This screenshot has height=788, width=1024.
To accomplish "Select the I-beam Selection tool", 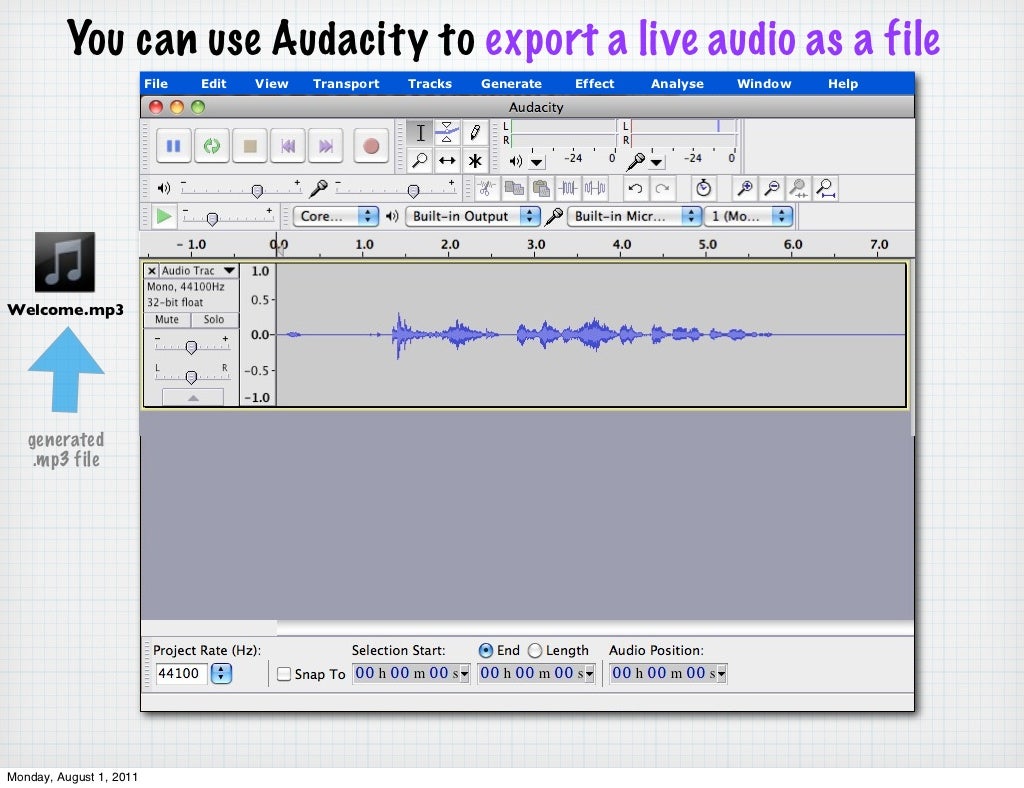I will click(420, 133).
